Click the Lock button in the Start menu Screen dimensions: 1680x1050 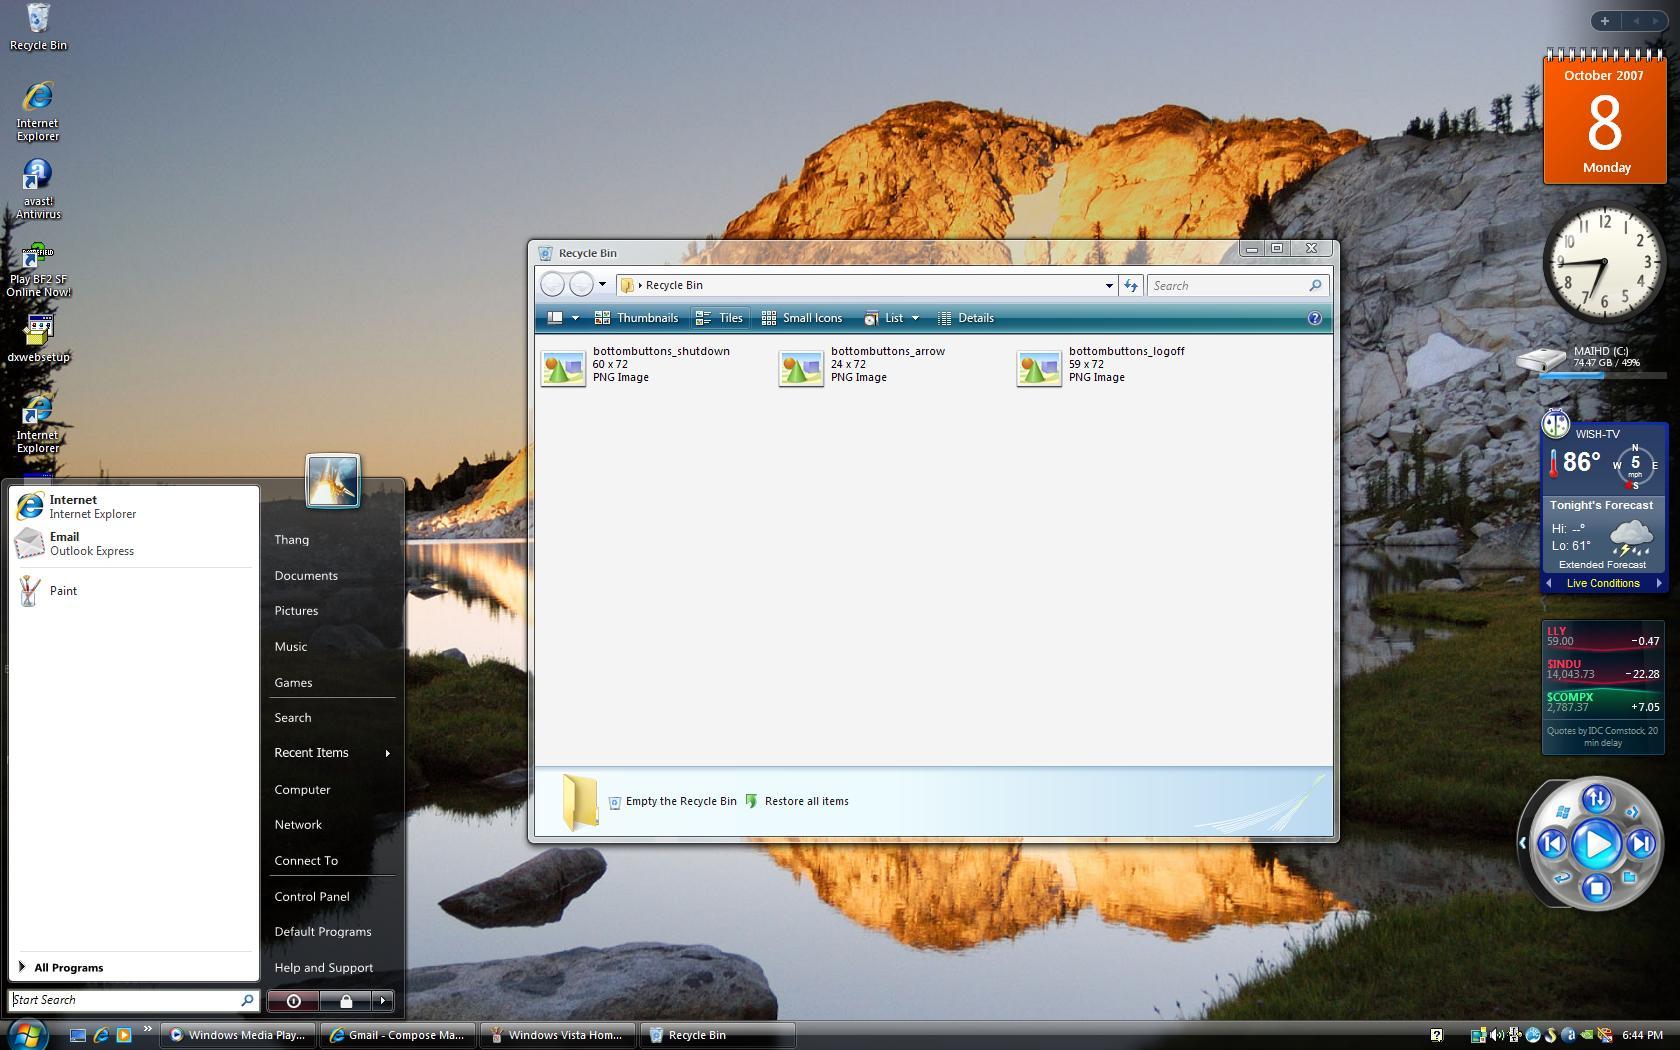pos(347,1000)
